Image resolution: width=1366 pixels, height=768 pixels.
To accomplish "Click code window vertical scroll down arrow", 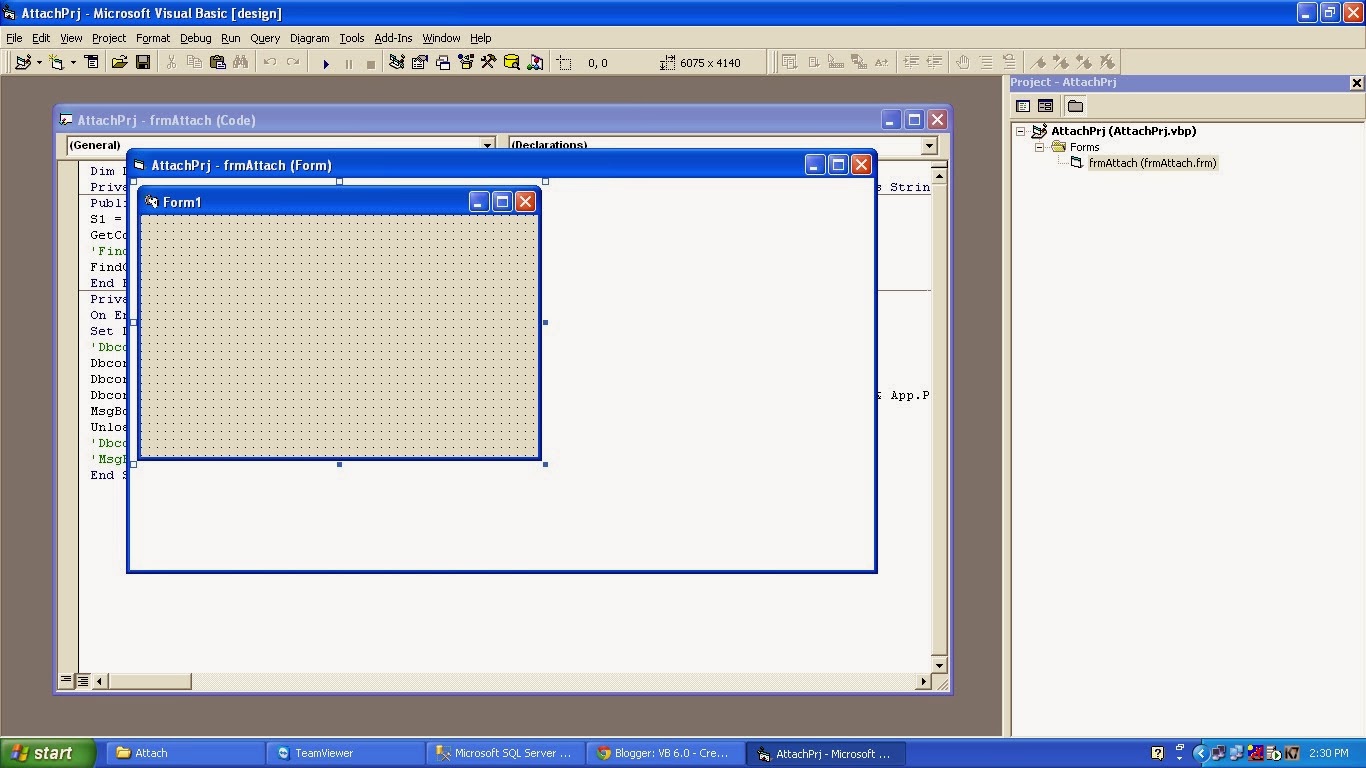I will (939, 665).
